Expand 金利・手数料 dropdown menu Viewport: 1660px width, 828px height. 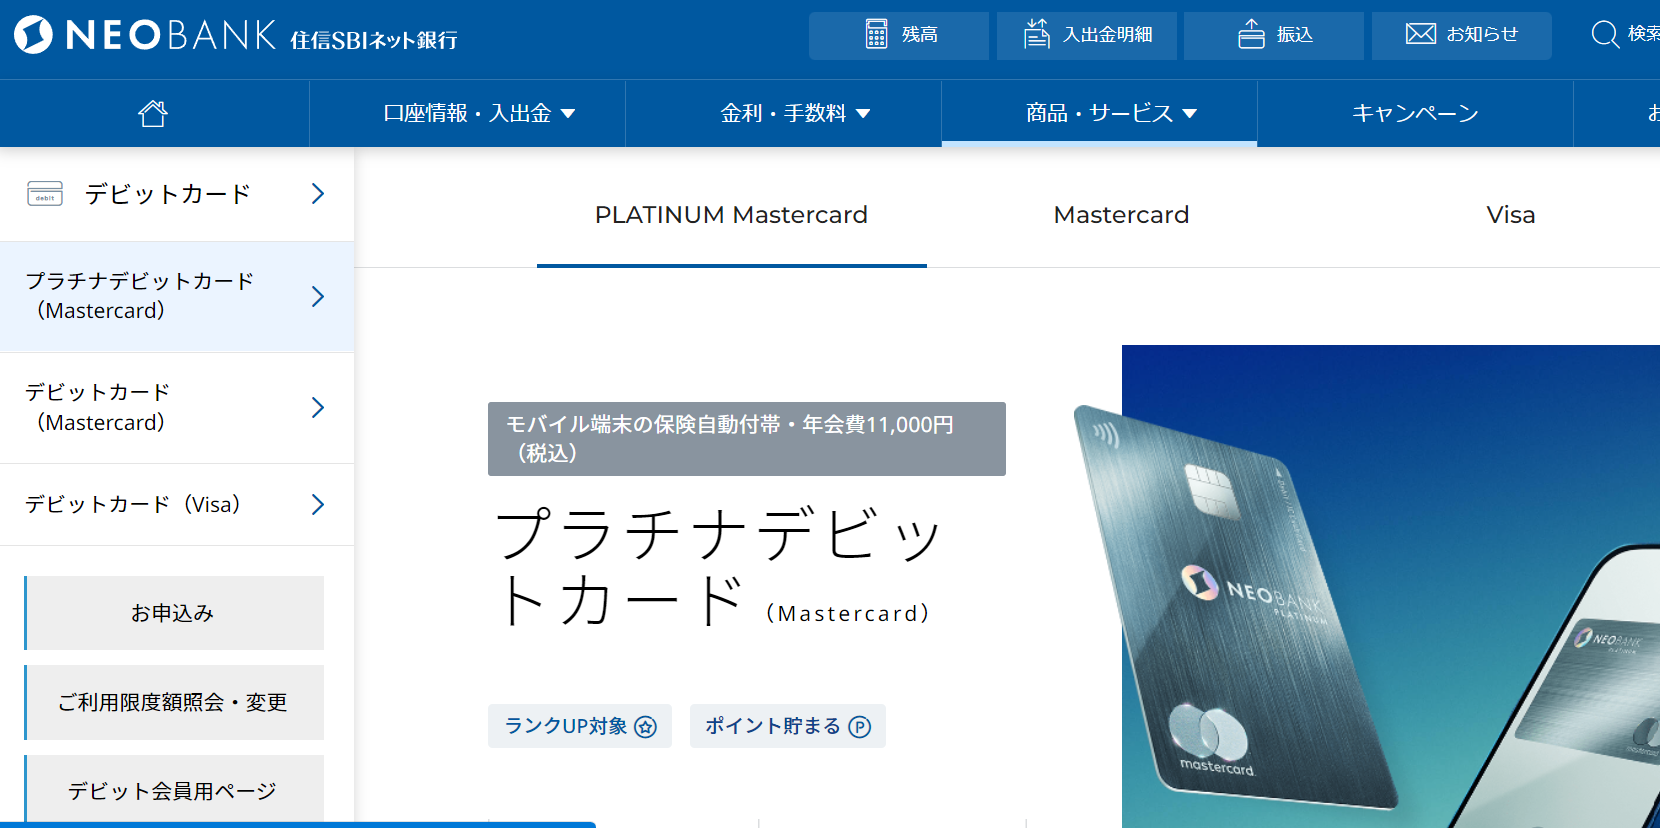[795, 113]
